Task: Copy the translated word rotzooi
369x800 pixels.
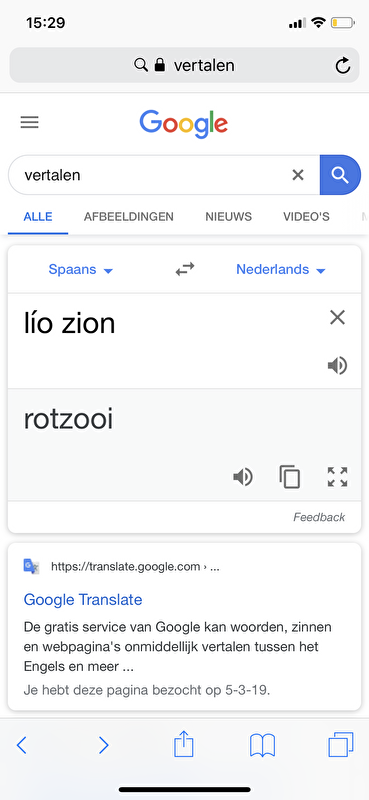Action: pyautogui.click(x=290, y=478)
